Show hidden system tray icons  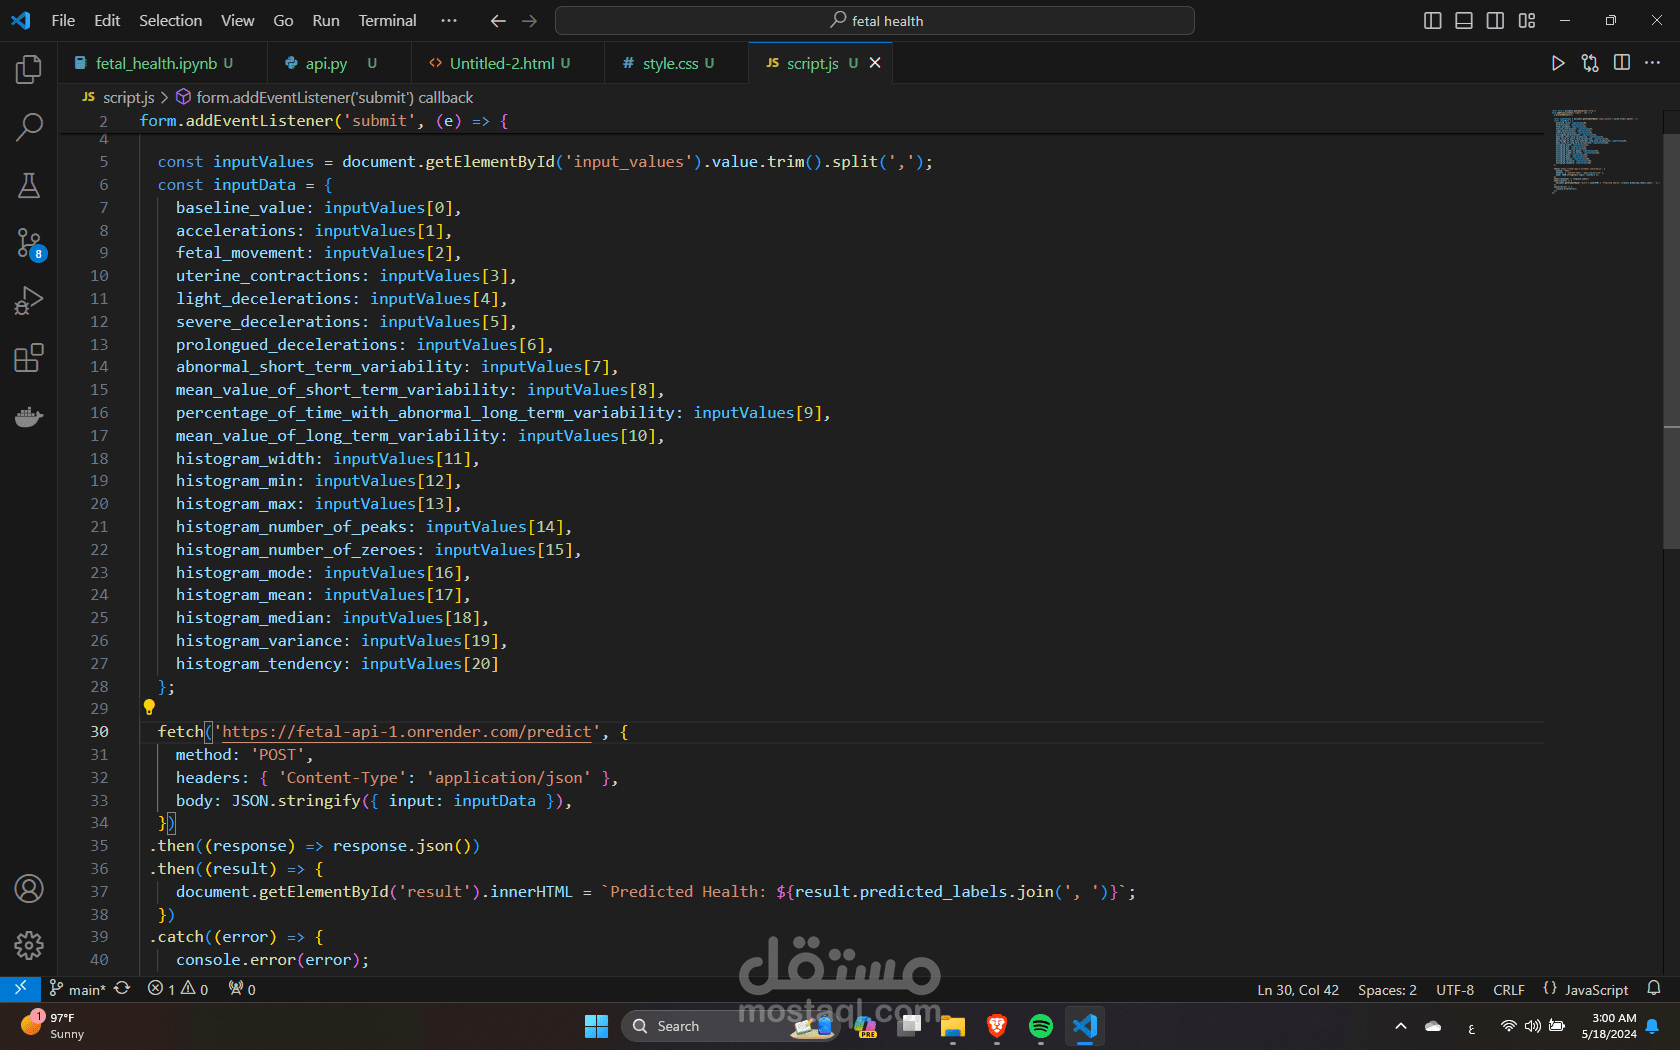pyautogui.click(x=1401, y=1026)
